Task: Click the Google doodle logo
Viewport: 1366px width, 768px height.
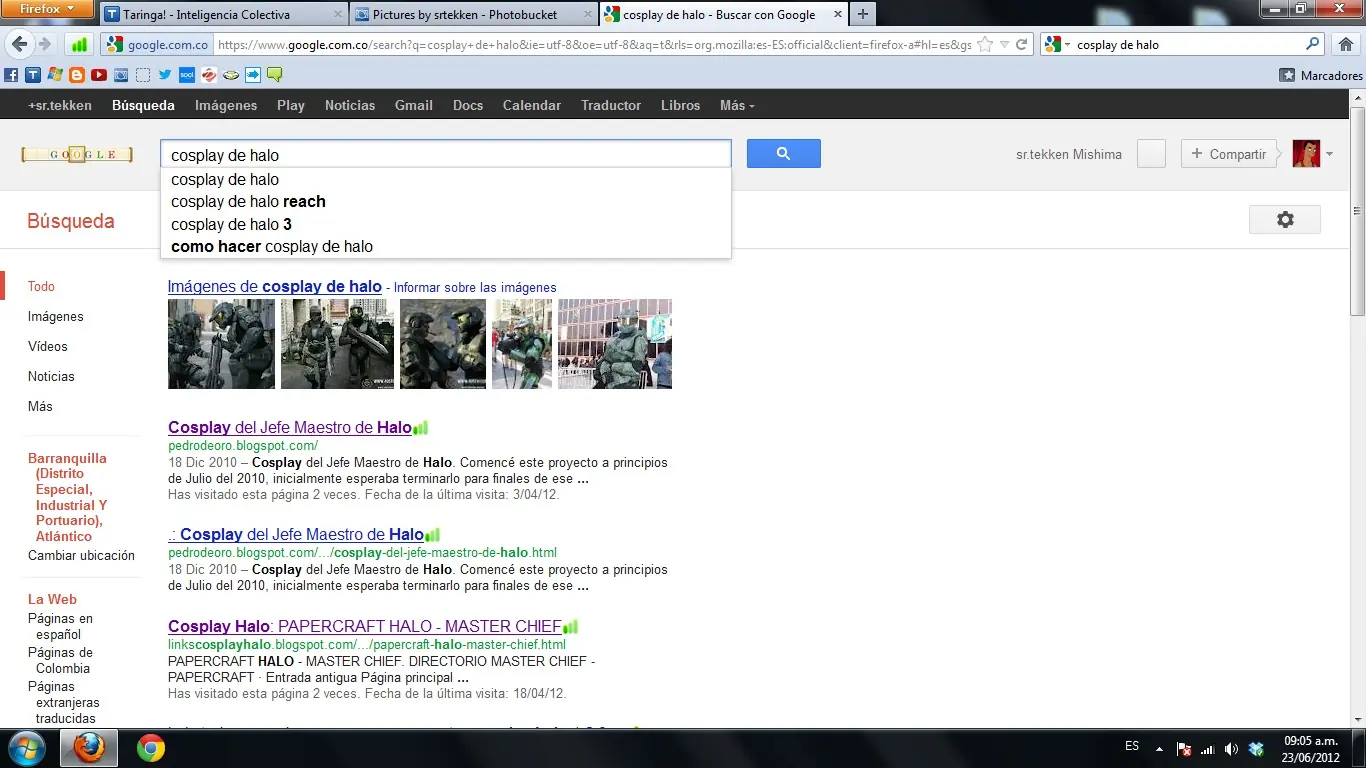Action: (77, 154)
